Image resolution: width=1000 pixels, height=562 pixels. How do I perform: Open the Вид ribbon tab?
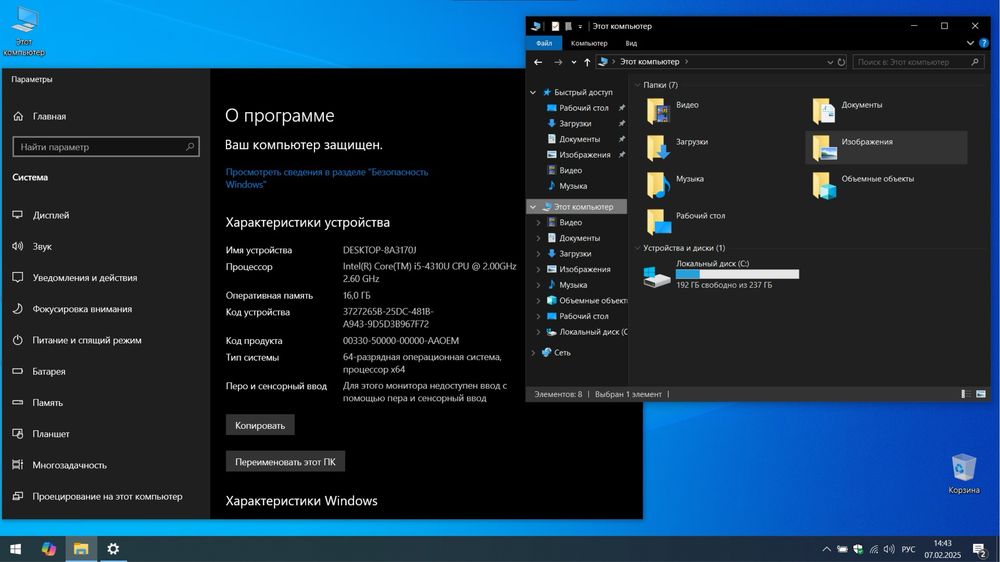631,43
